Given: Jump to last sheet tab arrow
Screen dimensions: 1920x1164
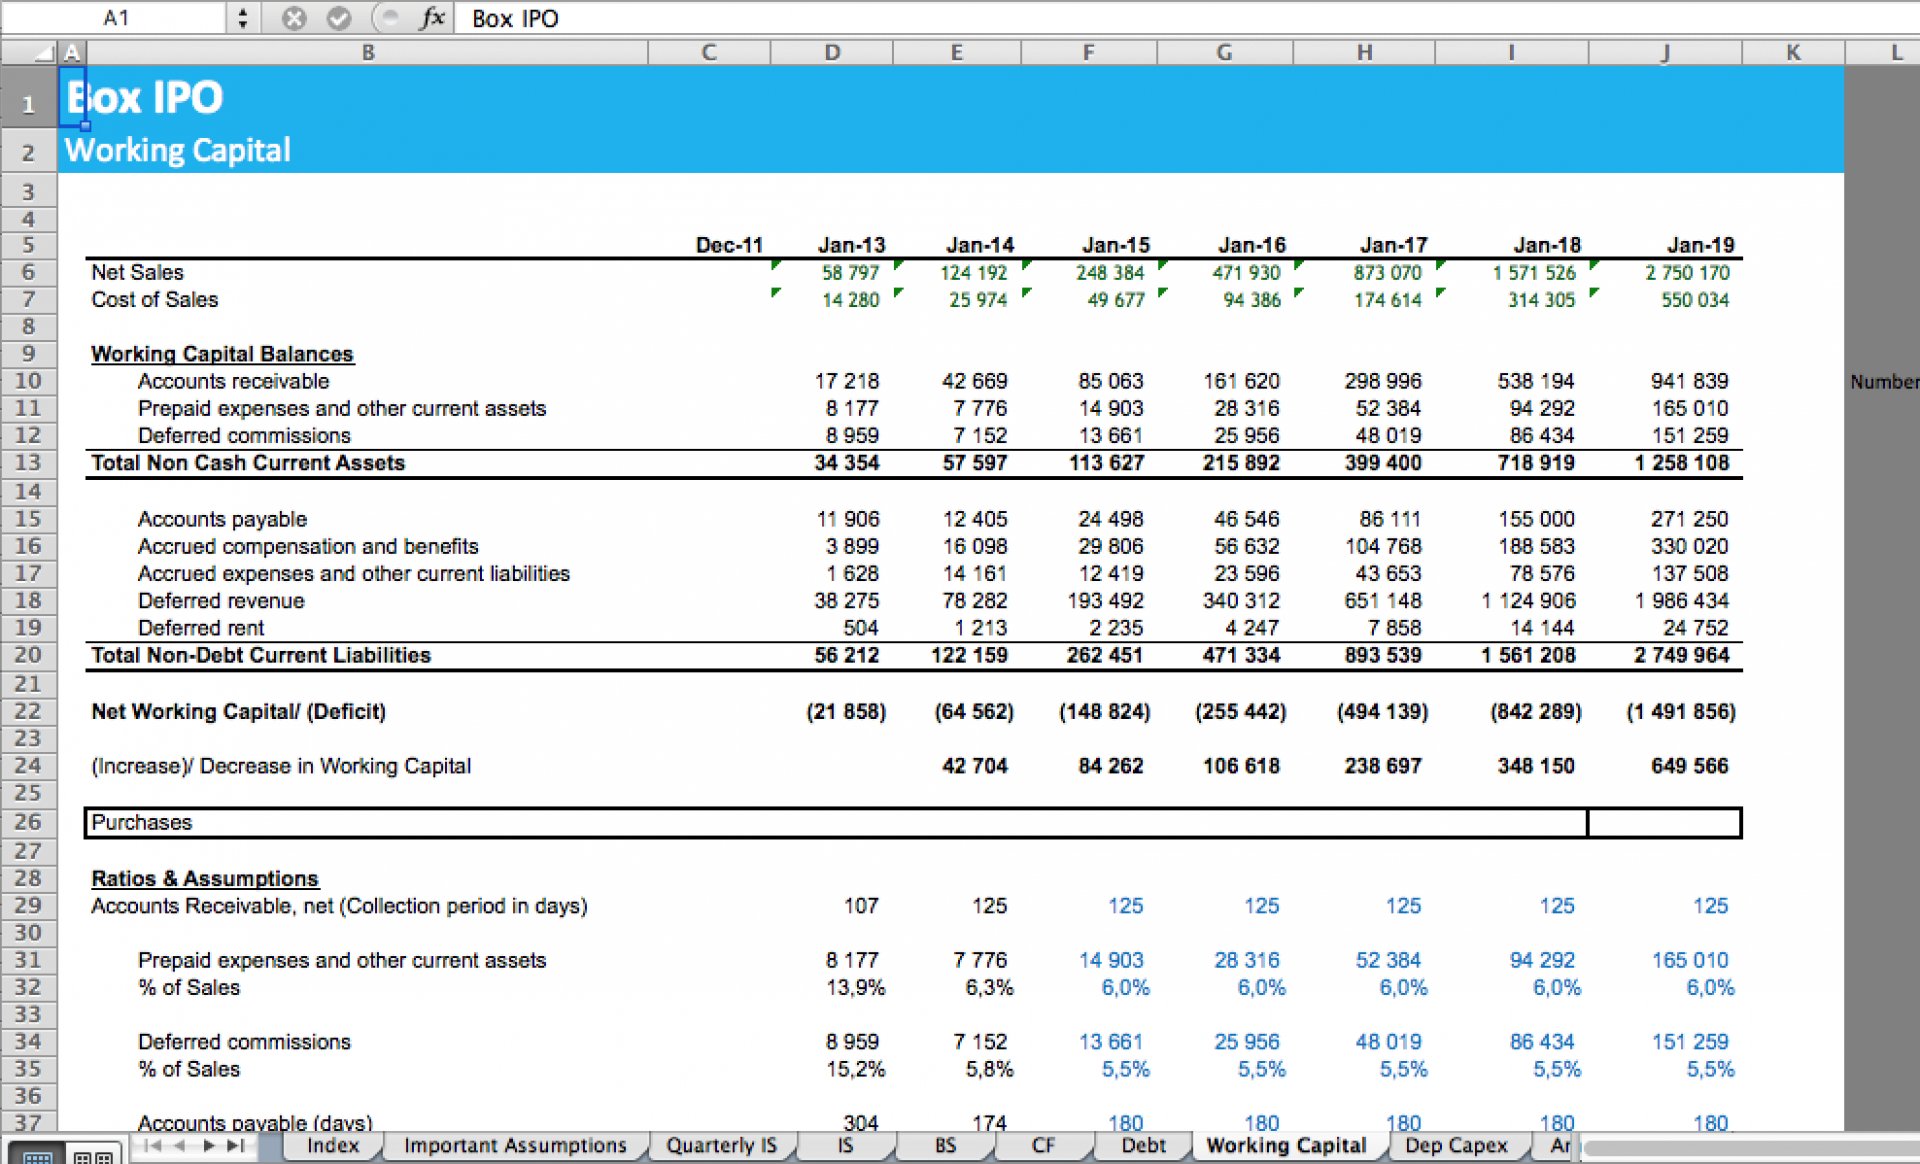Looking at the screenshot, I should click(x=236, y=1146).
